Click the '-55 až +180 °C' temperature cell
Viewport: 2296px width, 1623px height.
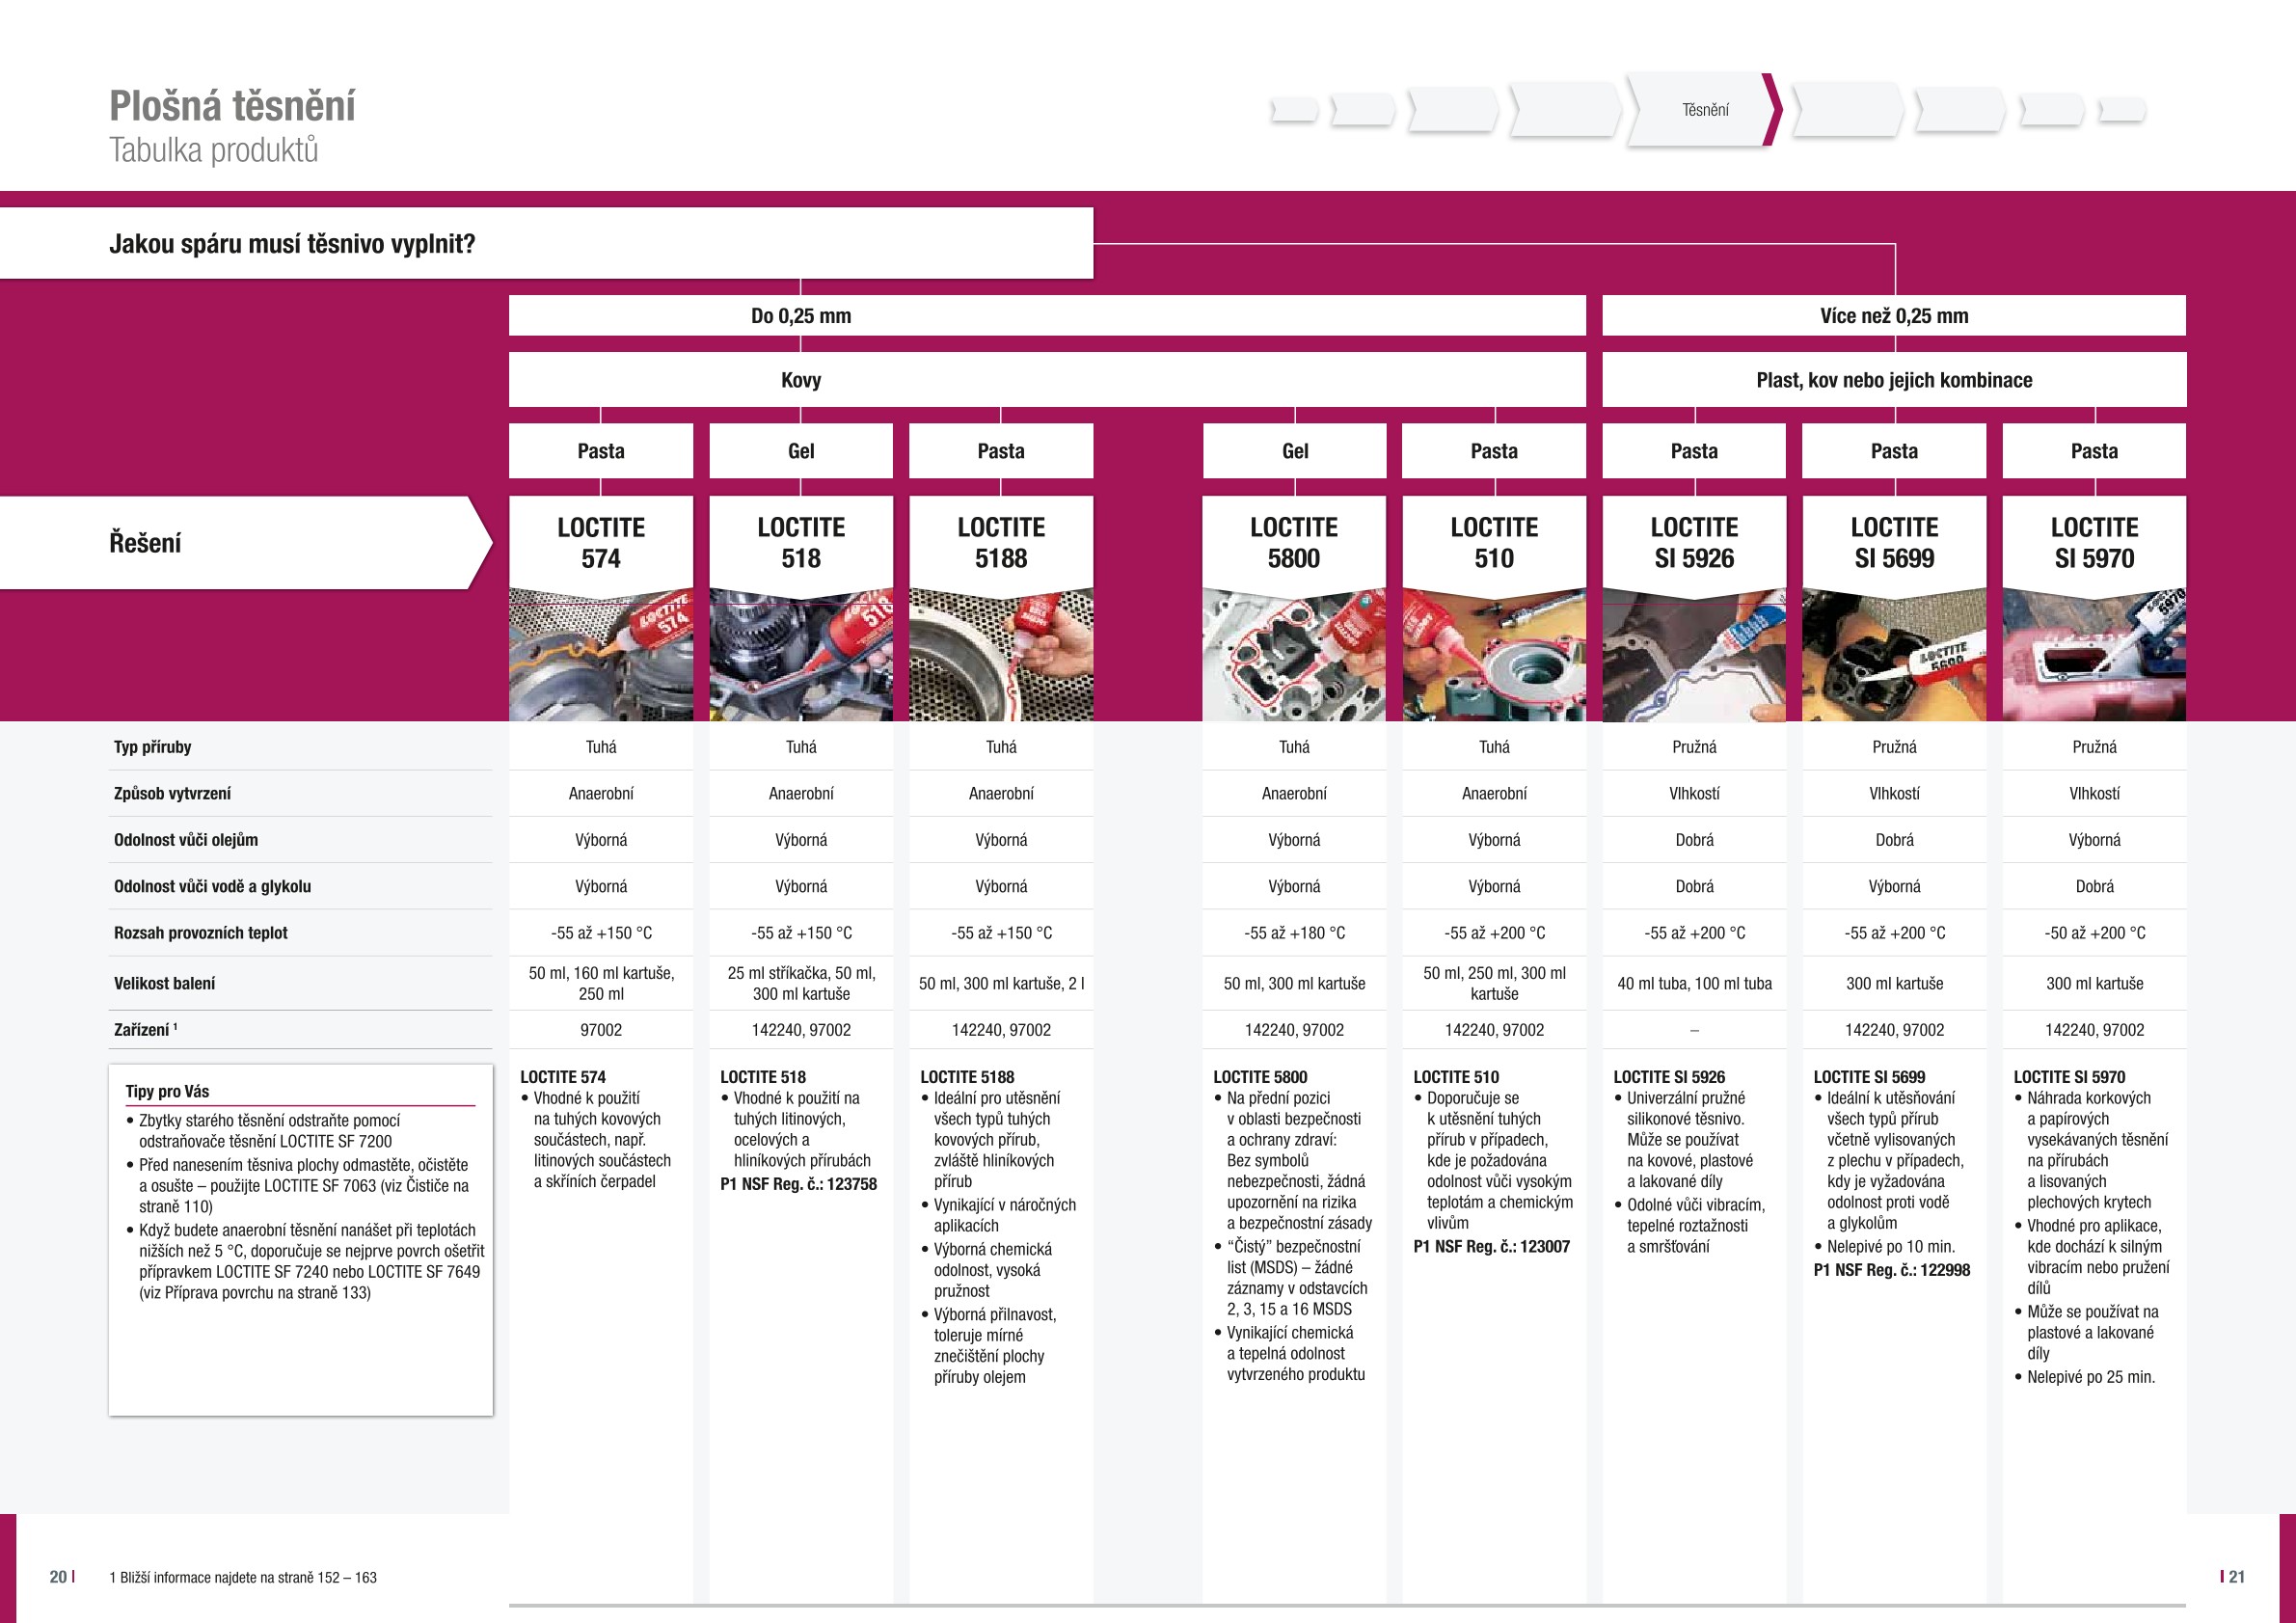tap(1294, 933)
